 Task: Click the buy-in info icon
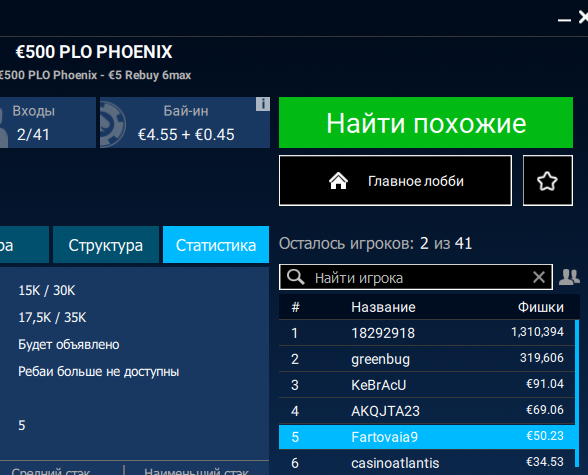tap(262, 104)
